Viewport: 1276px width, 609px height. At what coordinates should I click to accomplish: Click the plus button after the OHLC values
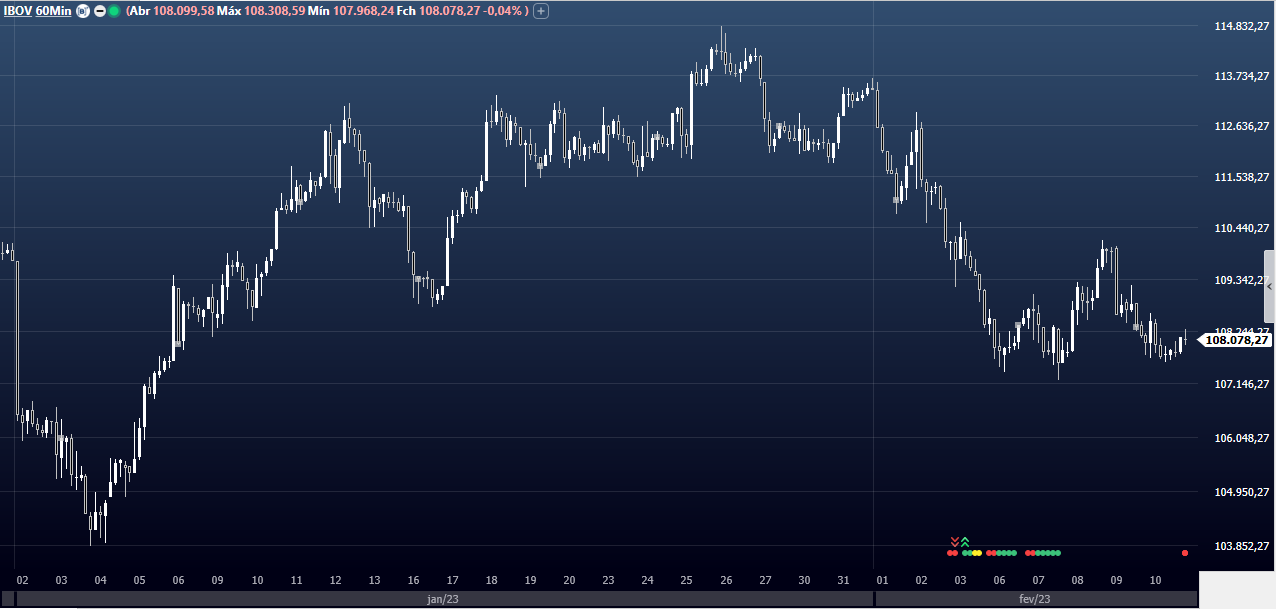[x=541, y=11]
